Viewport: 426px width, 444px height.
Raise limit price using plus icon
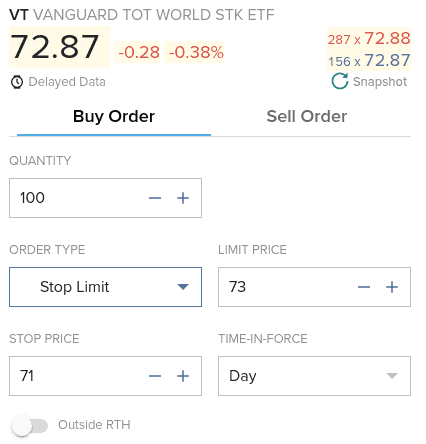point(392,287)
